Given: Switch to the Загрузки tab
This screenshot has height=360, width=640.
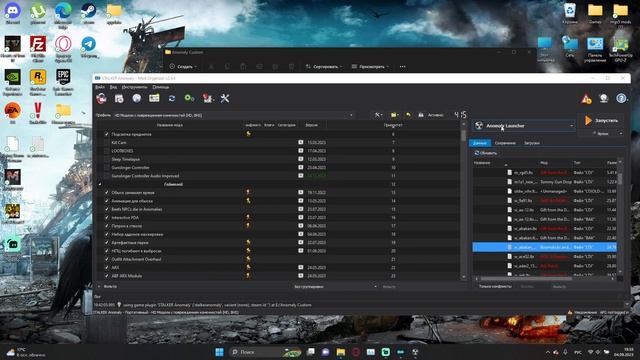Looking at the screenshot, I should click(532, 143).
